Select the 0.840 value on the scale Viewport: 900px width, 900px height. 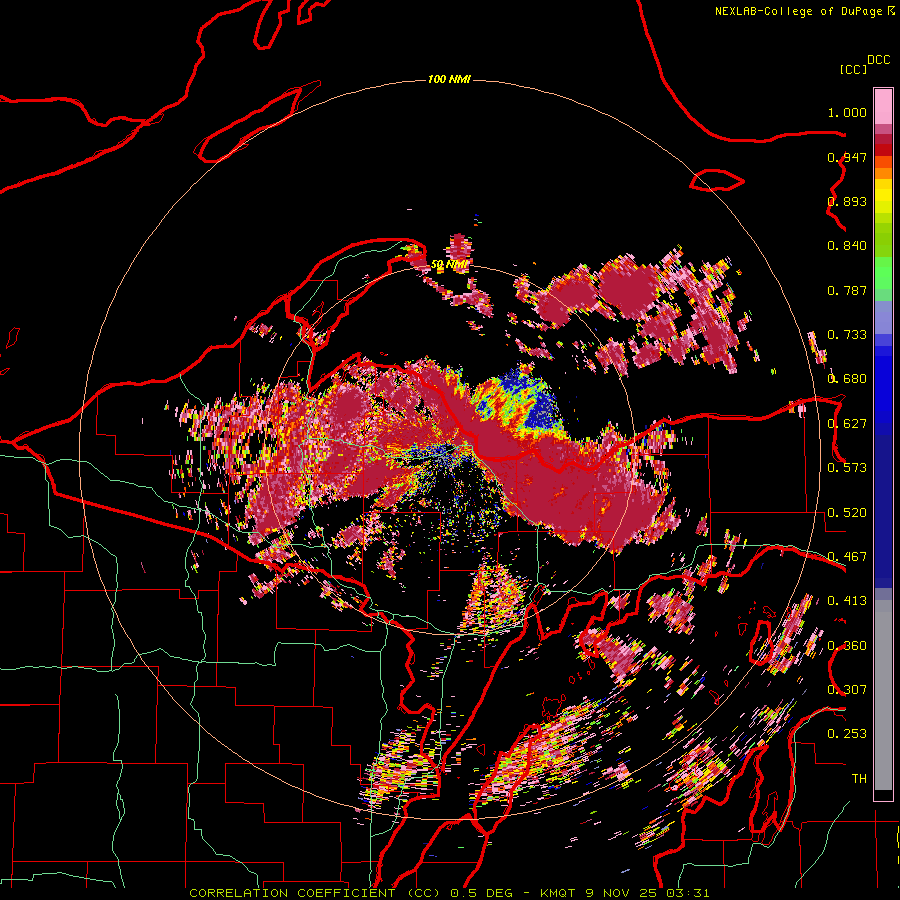(847, 246)
